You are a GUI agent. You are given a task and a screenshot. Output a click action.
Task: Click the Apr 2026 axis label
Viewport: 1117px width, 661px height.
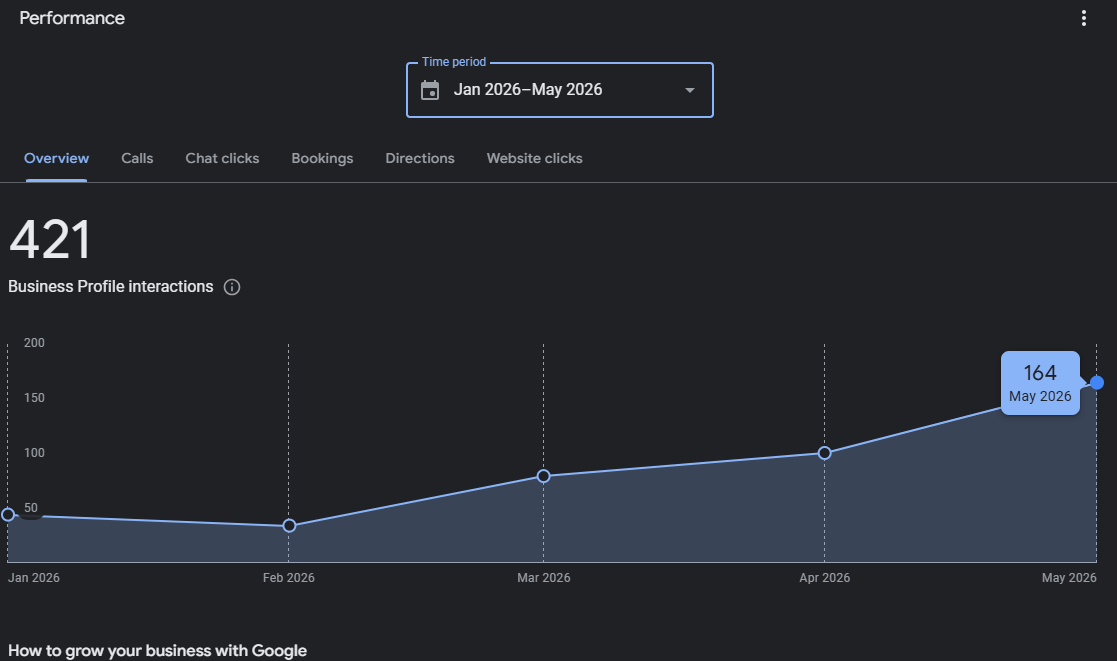coord(824,578)
